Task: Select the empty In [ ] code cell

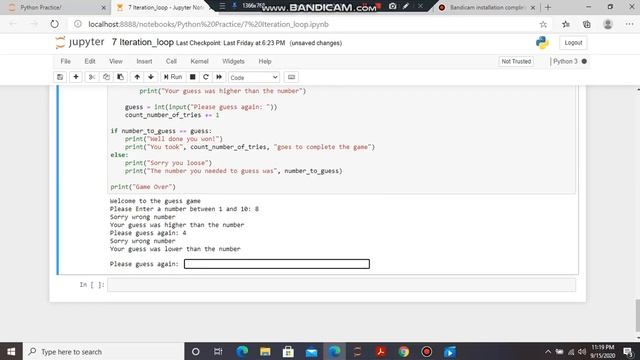Action: [342, 285]
